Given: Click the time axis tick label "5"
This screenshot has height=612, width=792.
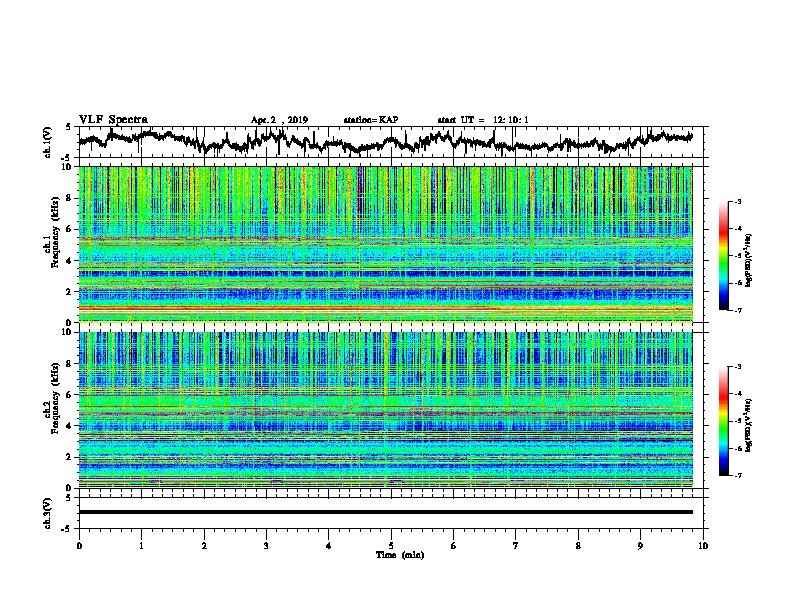Looking at the screenshot, I should point(391,545).
